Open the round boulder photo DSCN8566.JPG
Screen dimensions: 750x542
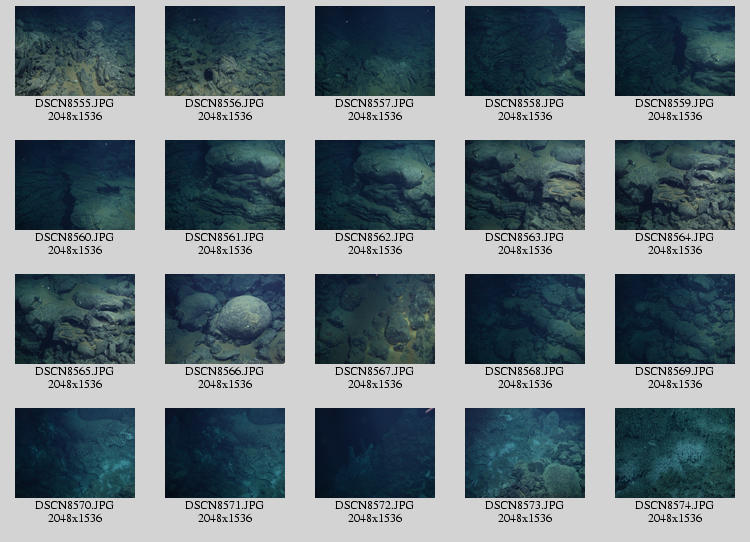(225, 319)
